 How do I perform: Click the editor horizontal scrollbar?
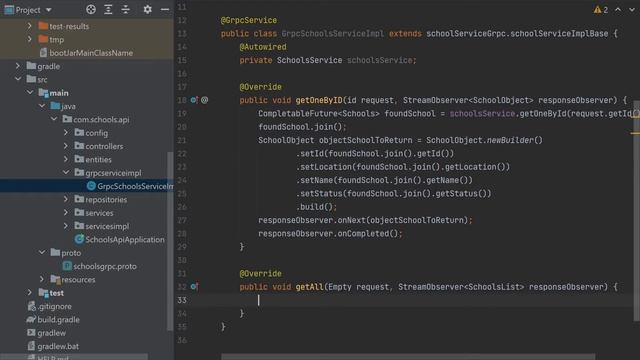408,357
